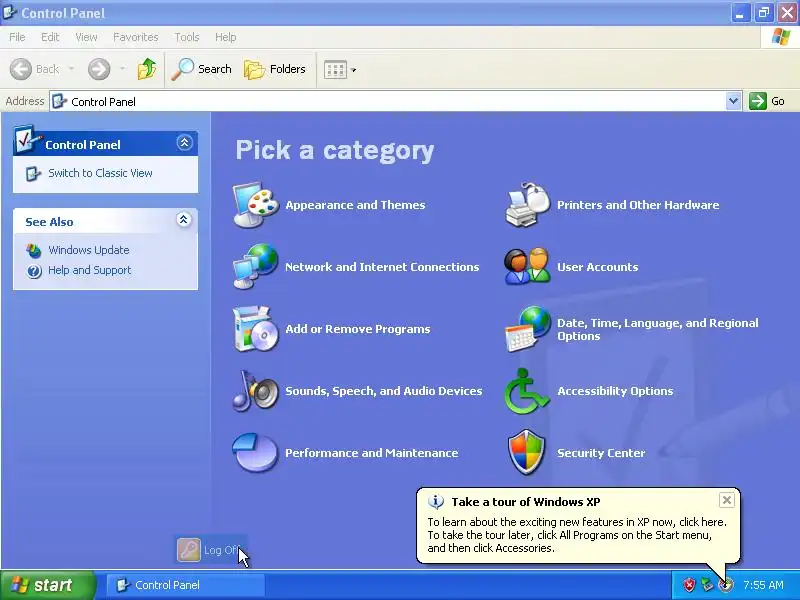The height and width of the screenshot is (600, 800).
Task: Click the Forward arrow toolbar button
Action: point(99,69)
